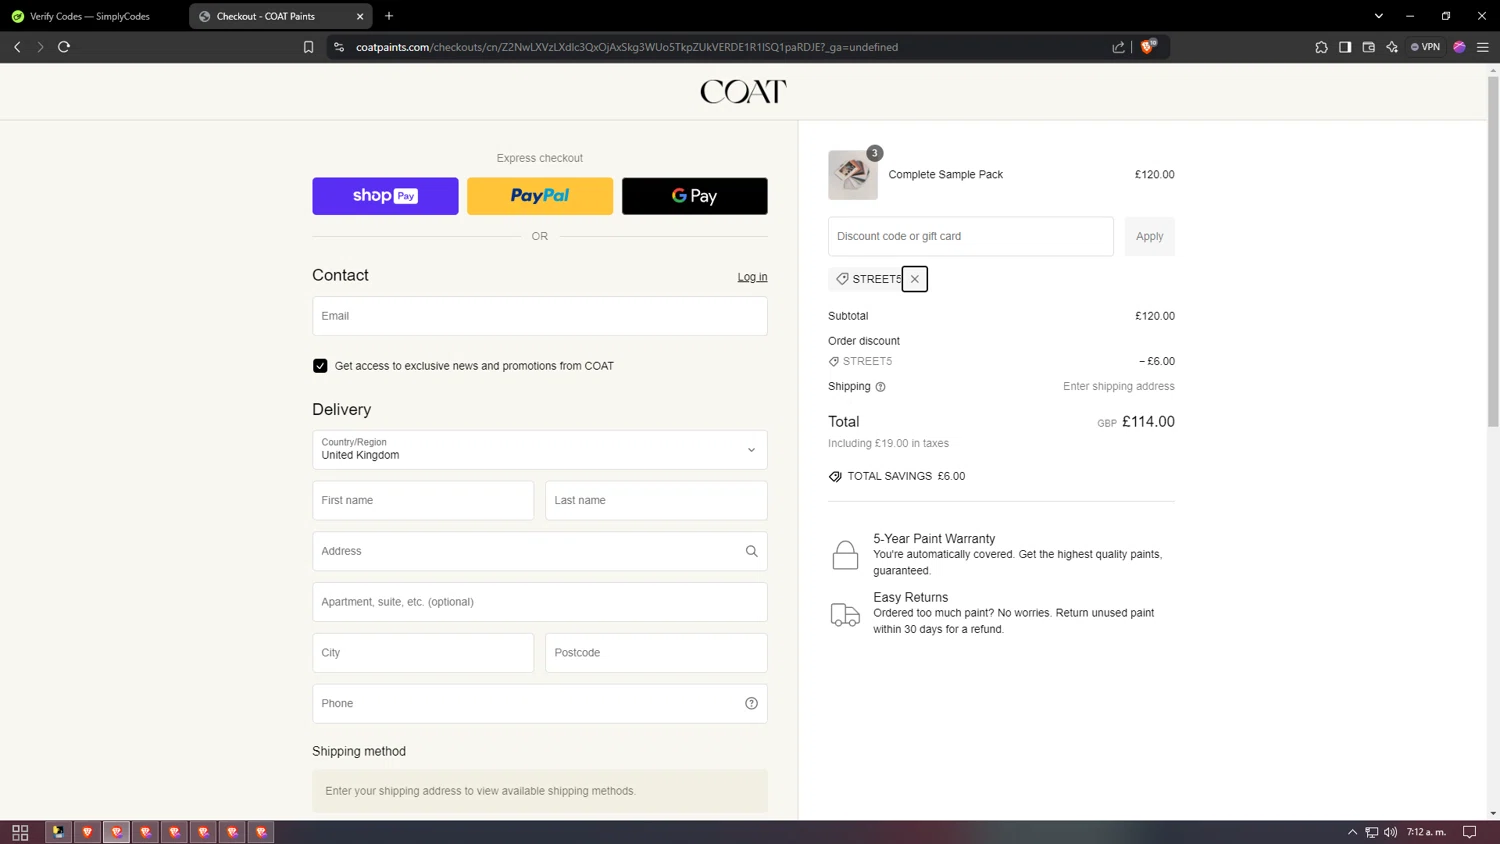1500x844 pixels.
Task: Open the browser hamburger menu
Action: coord(1483,47)
